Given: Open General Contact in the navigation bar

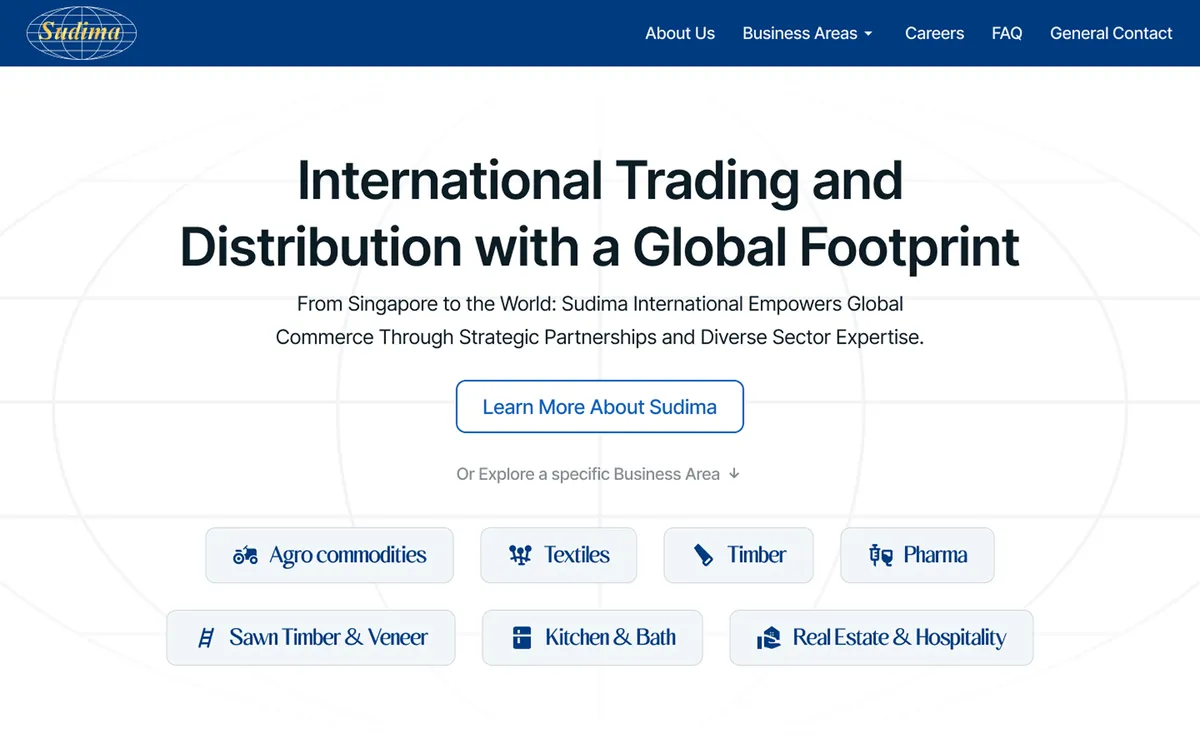Looking at the screenshot, I should 1111,33.
